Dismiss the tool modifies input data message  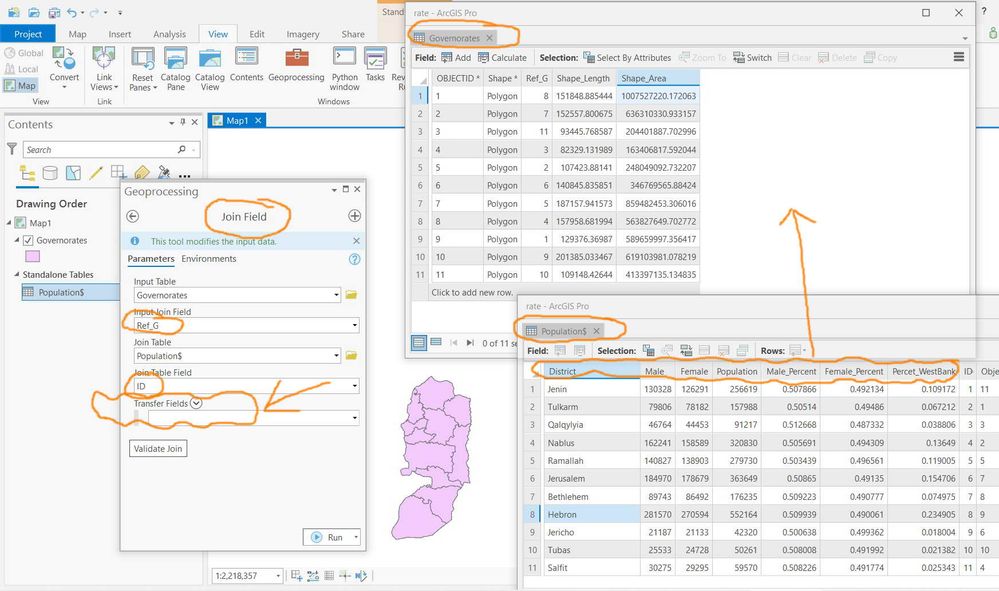(x=356, y=241)
